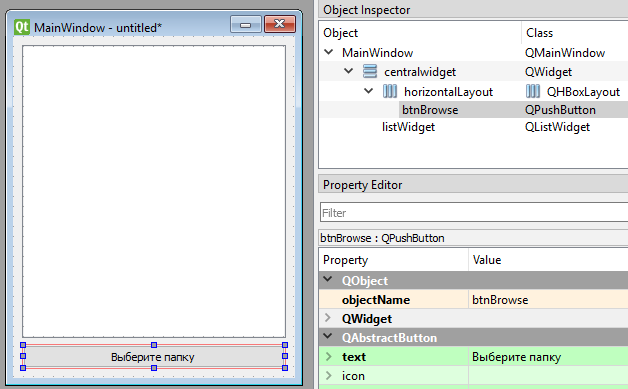Click the QMainWindow class cell
628x389 pixels.
pos(565,52)
